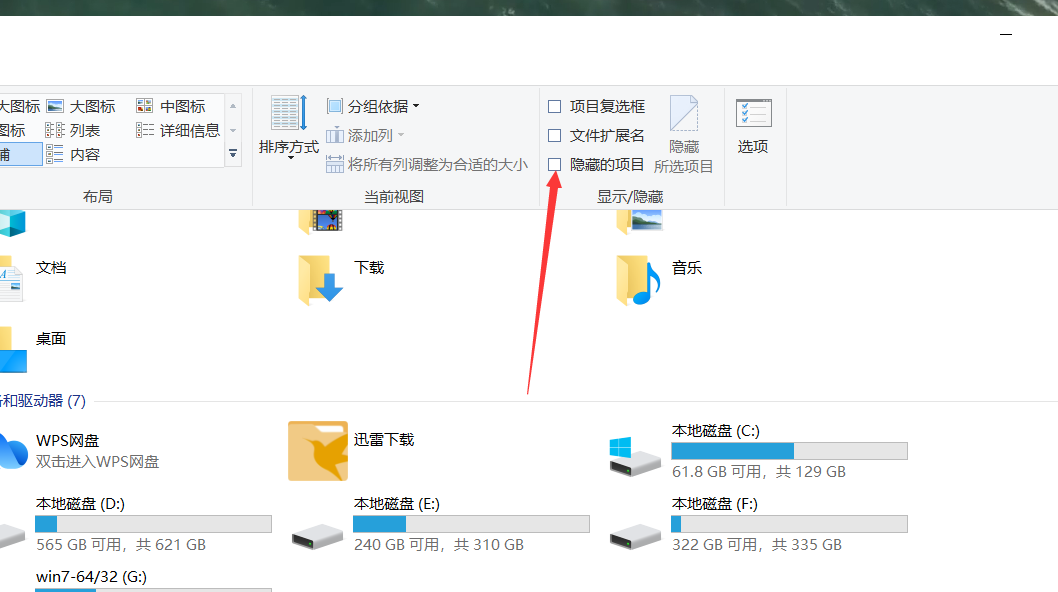Enable 隐藏的项目 (hidden items) checkbox
The height and width of the screenshot is (592, 1058).
(x=555, y=164)
